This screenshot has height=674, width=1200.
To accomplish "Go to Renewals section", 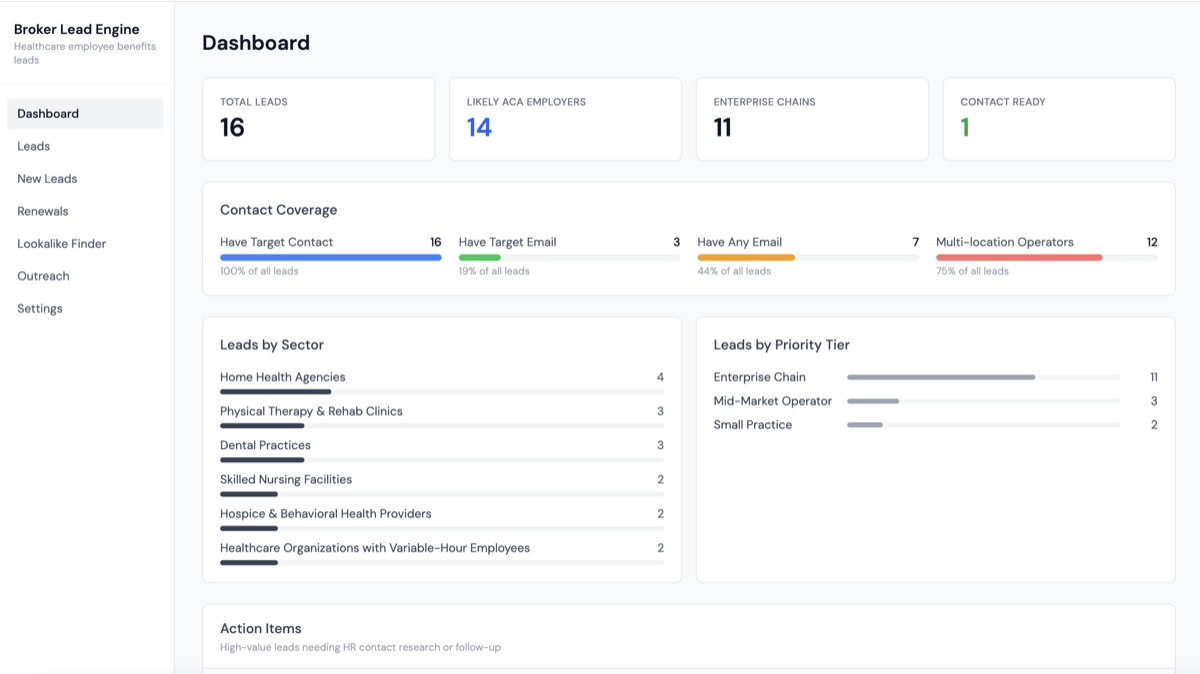I will [85, 211].
